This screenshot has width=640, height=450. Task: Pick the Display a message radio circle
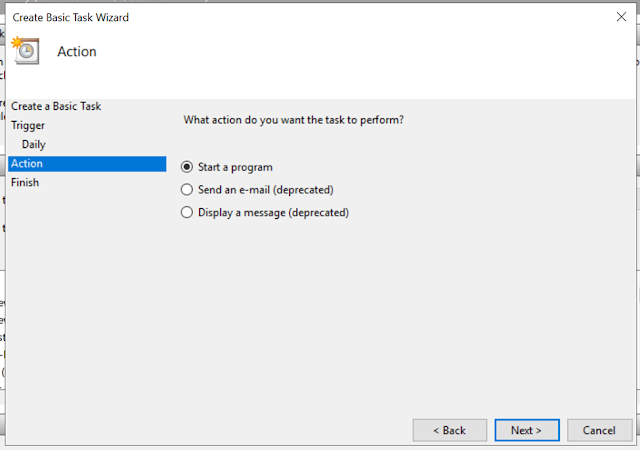pyautogui.click(x=186, y=212)
